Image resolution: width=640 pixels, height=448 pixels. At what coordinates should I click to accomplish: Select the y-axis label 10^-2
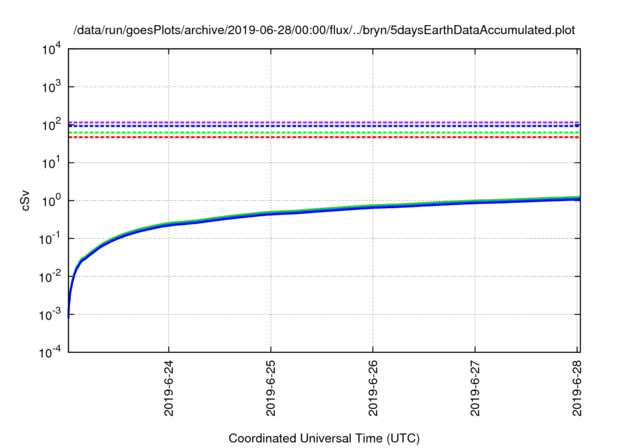[51, 277]
